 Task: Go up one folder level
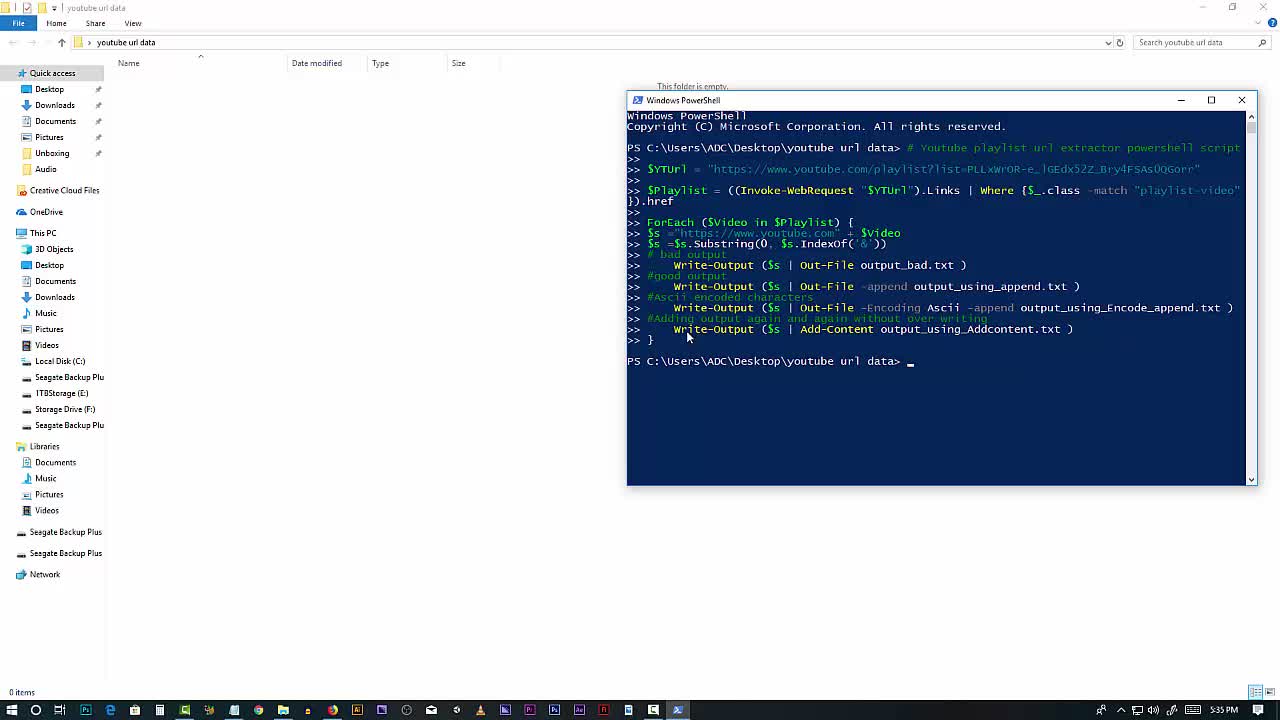coord(61,42)
